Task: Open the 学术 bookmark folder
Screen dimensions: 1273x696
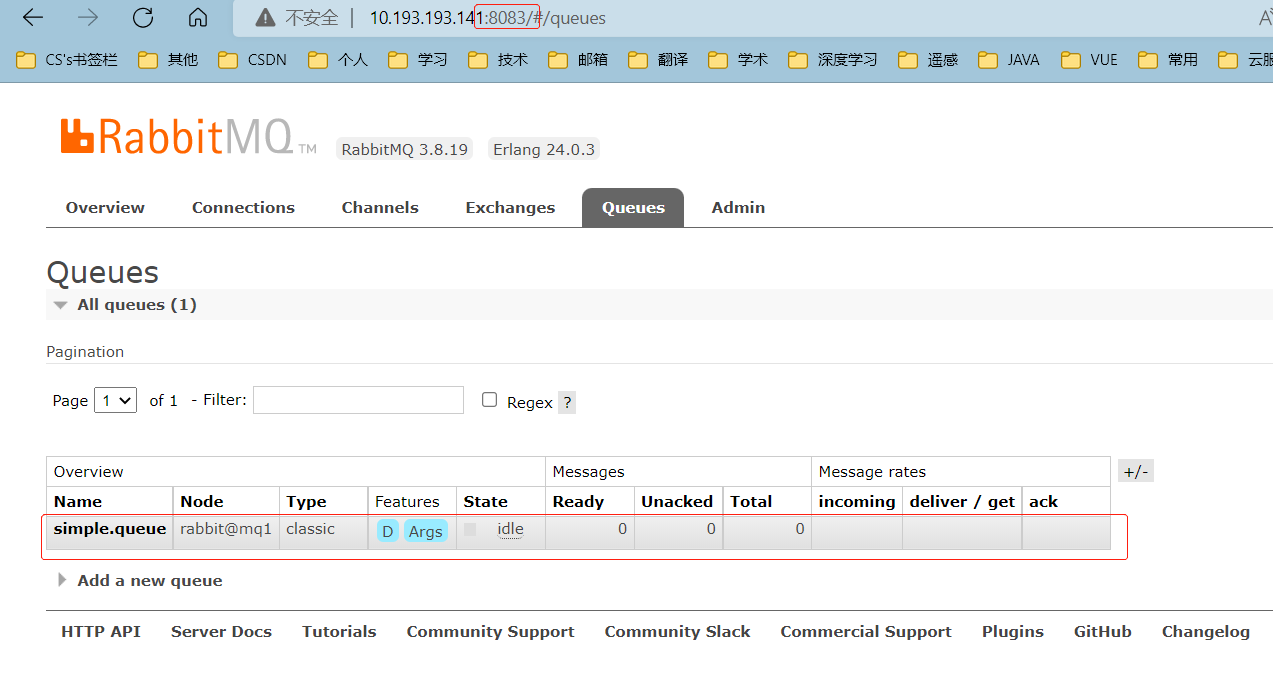Action: [x=738, y=60]
